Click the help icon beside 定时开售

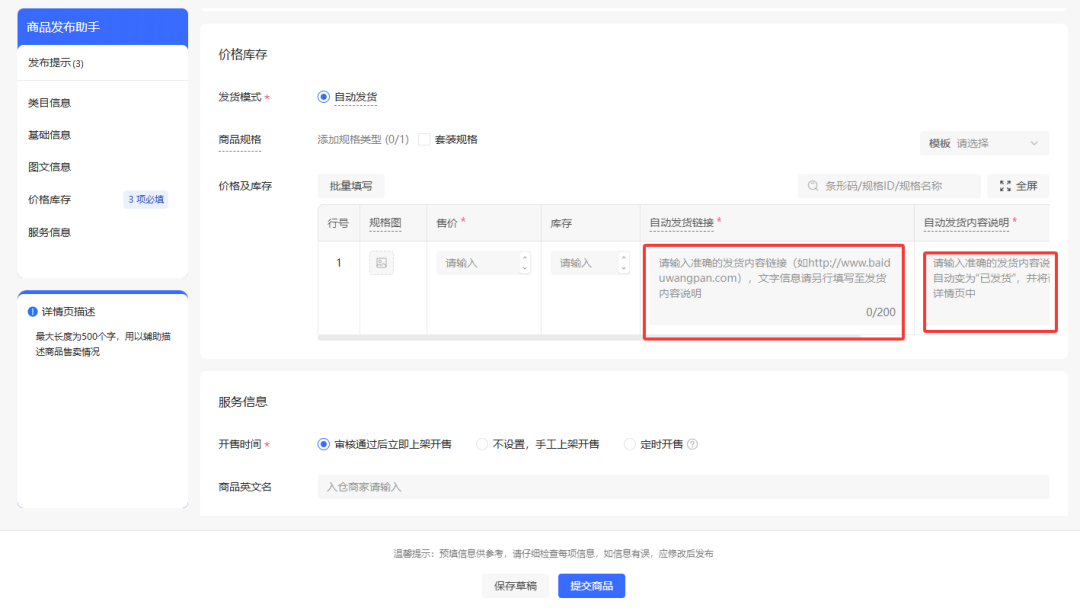click(692, 444)
